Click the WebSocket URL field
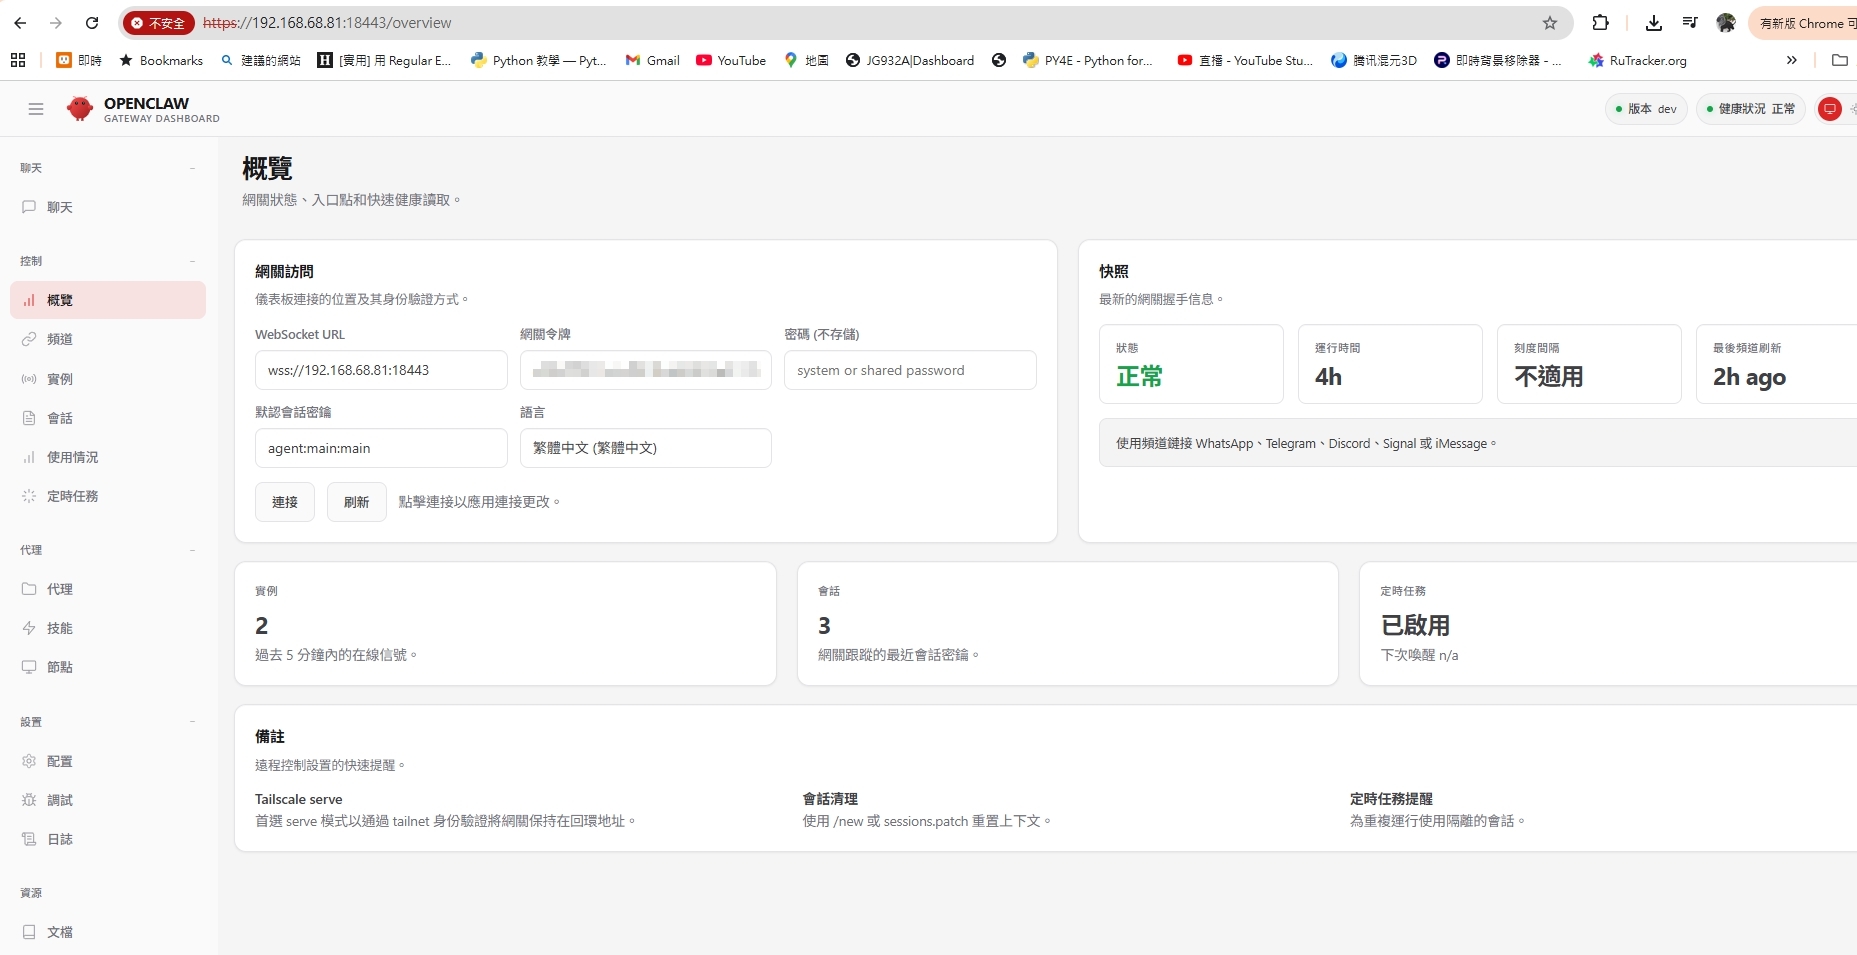1857x955 pixels. [x=380, y=370]
